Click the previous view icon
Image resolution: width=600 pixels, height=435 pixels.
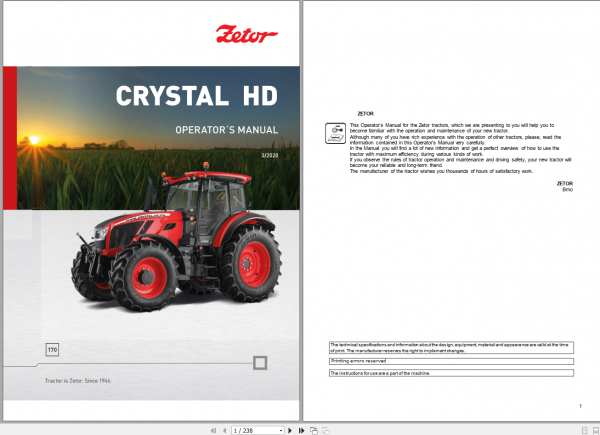pyautogui.click(x=314, y=430)
